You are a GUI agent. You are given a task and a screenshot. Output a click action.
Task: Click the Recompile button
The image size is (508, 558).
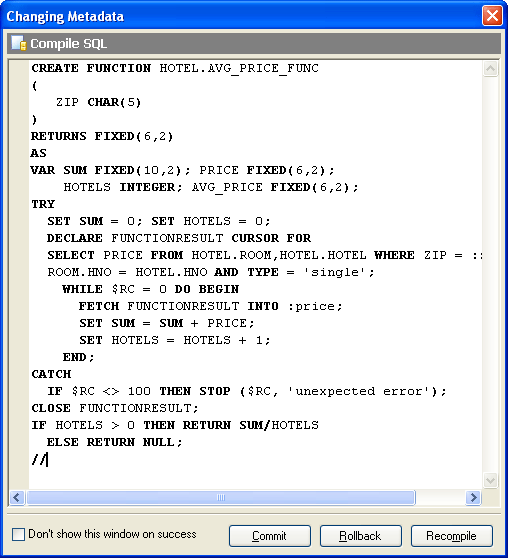451,536
